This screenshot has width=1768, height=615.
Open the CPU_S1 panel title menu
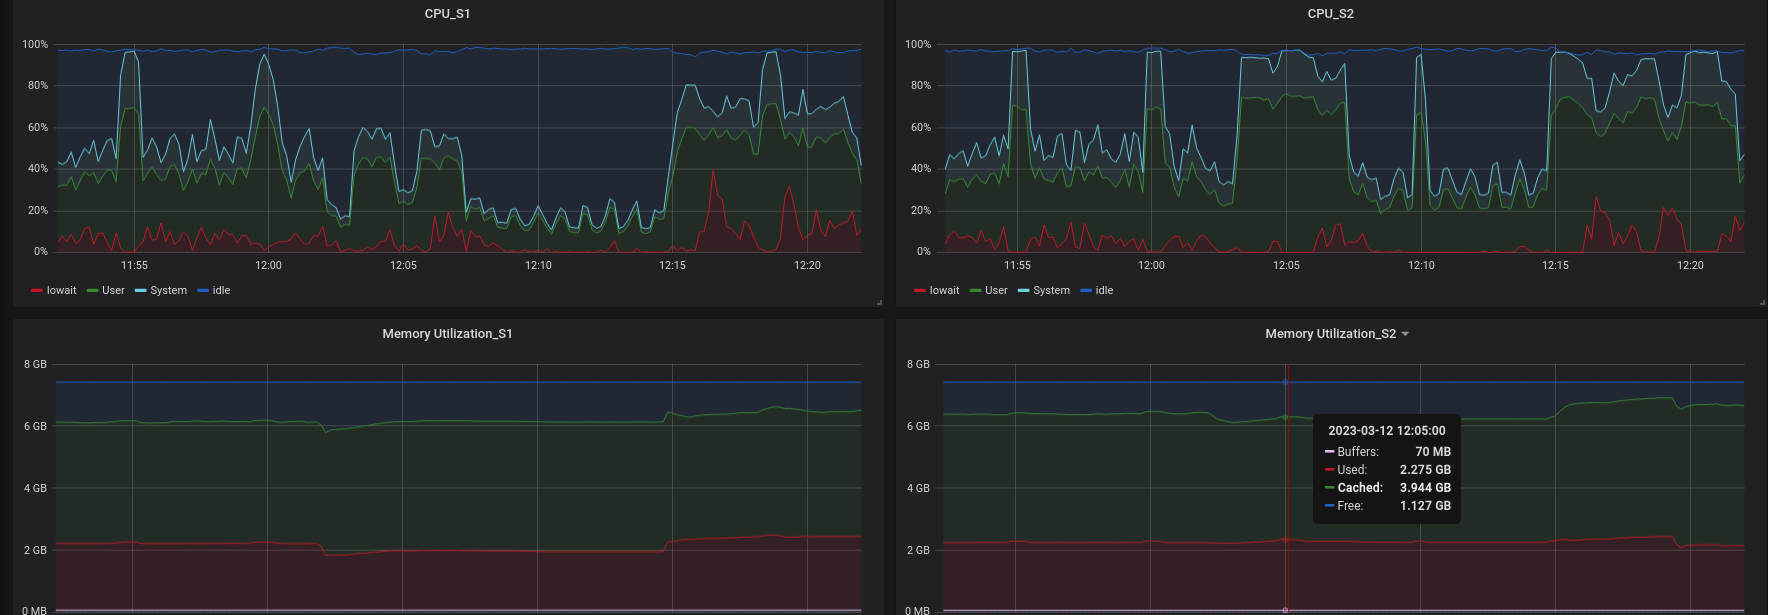pos(447,14)
